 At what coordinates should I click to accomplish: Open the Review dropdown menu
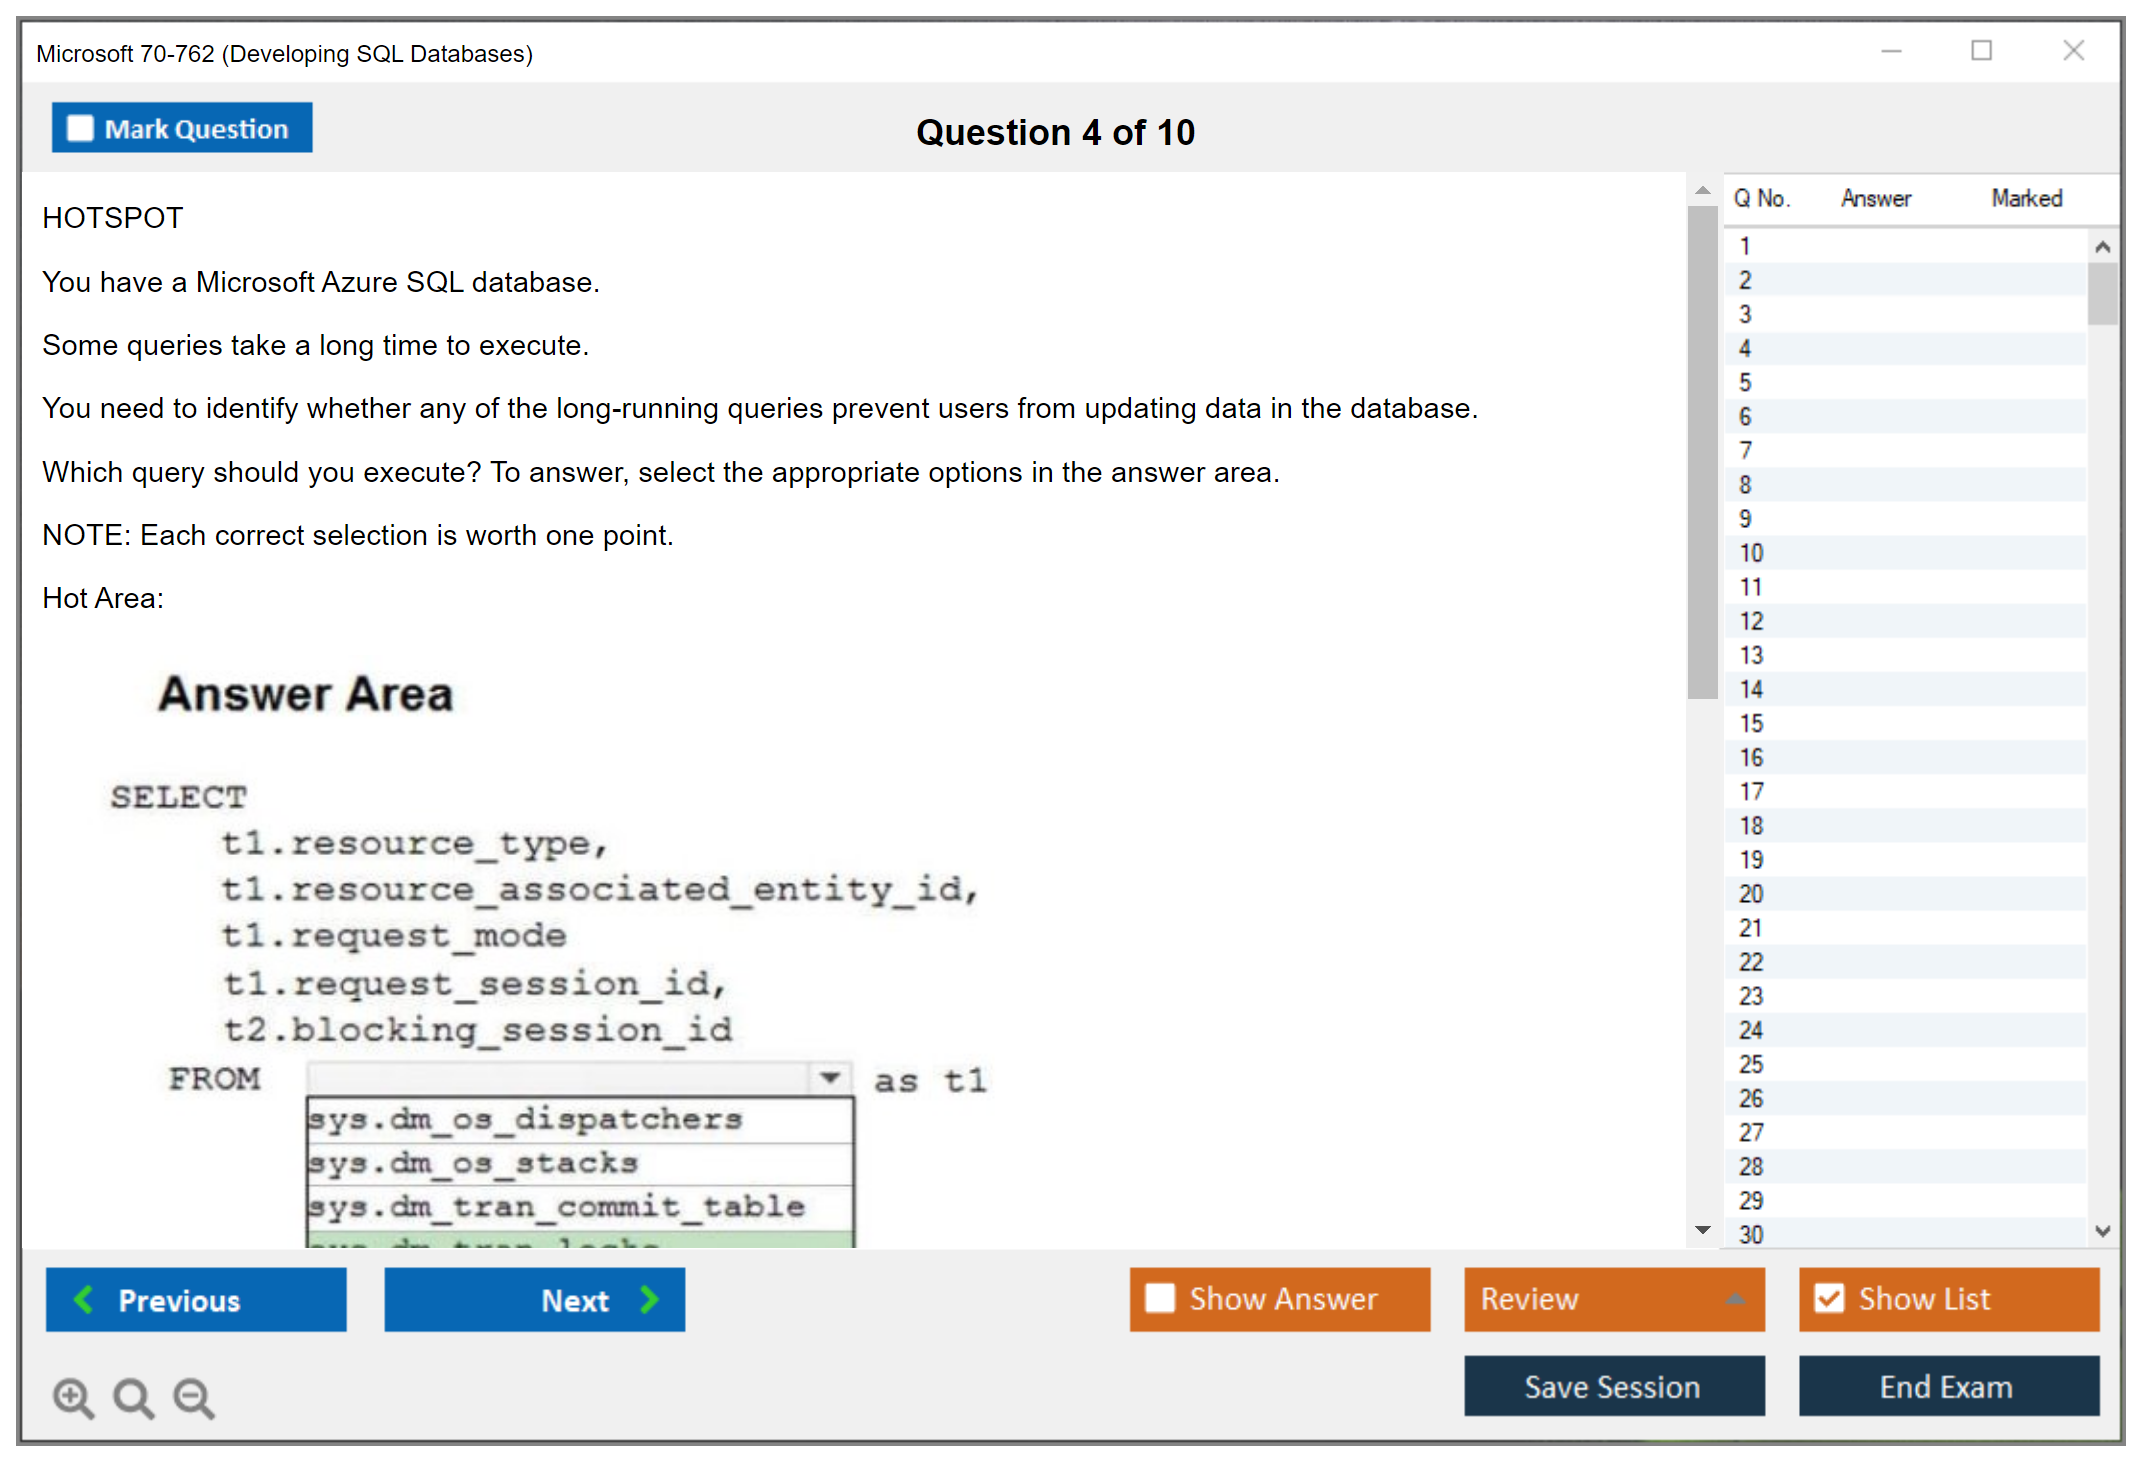tap(1735, 1299)
